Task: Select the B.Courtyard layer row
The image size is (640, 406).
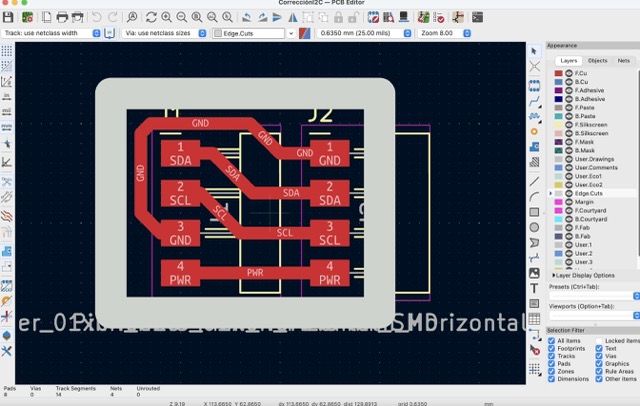Action: [x=593, y=219]
